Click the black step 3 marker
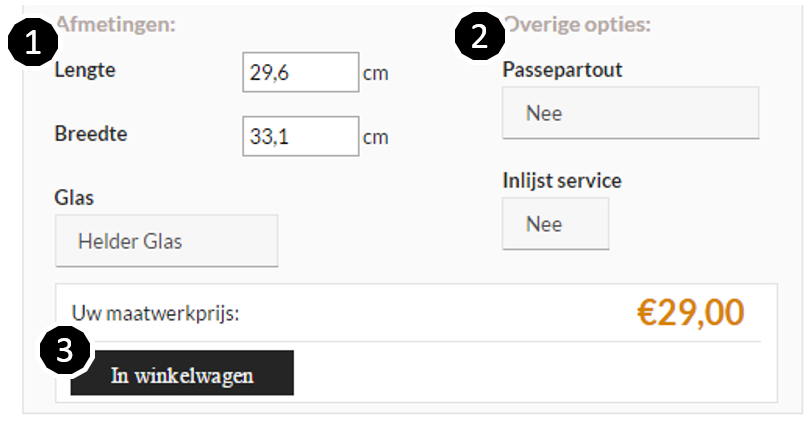This screenshot has height=422, width=811. [x=65, y=350]
